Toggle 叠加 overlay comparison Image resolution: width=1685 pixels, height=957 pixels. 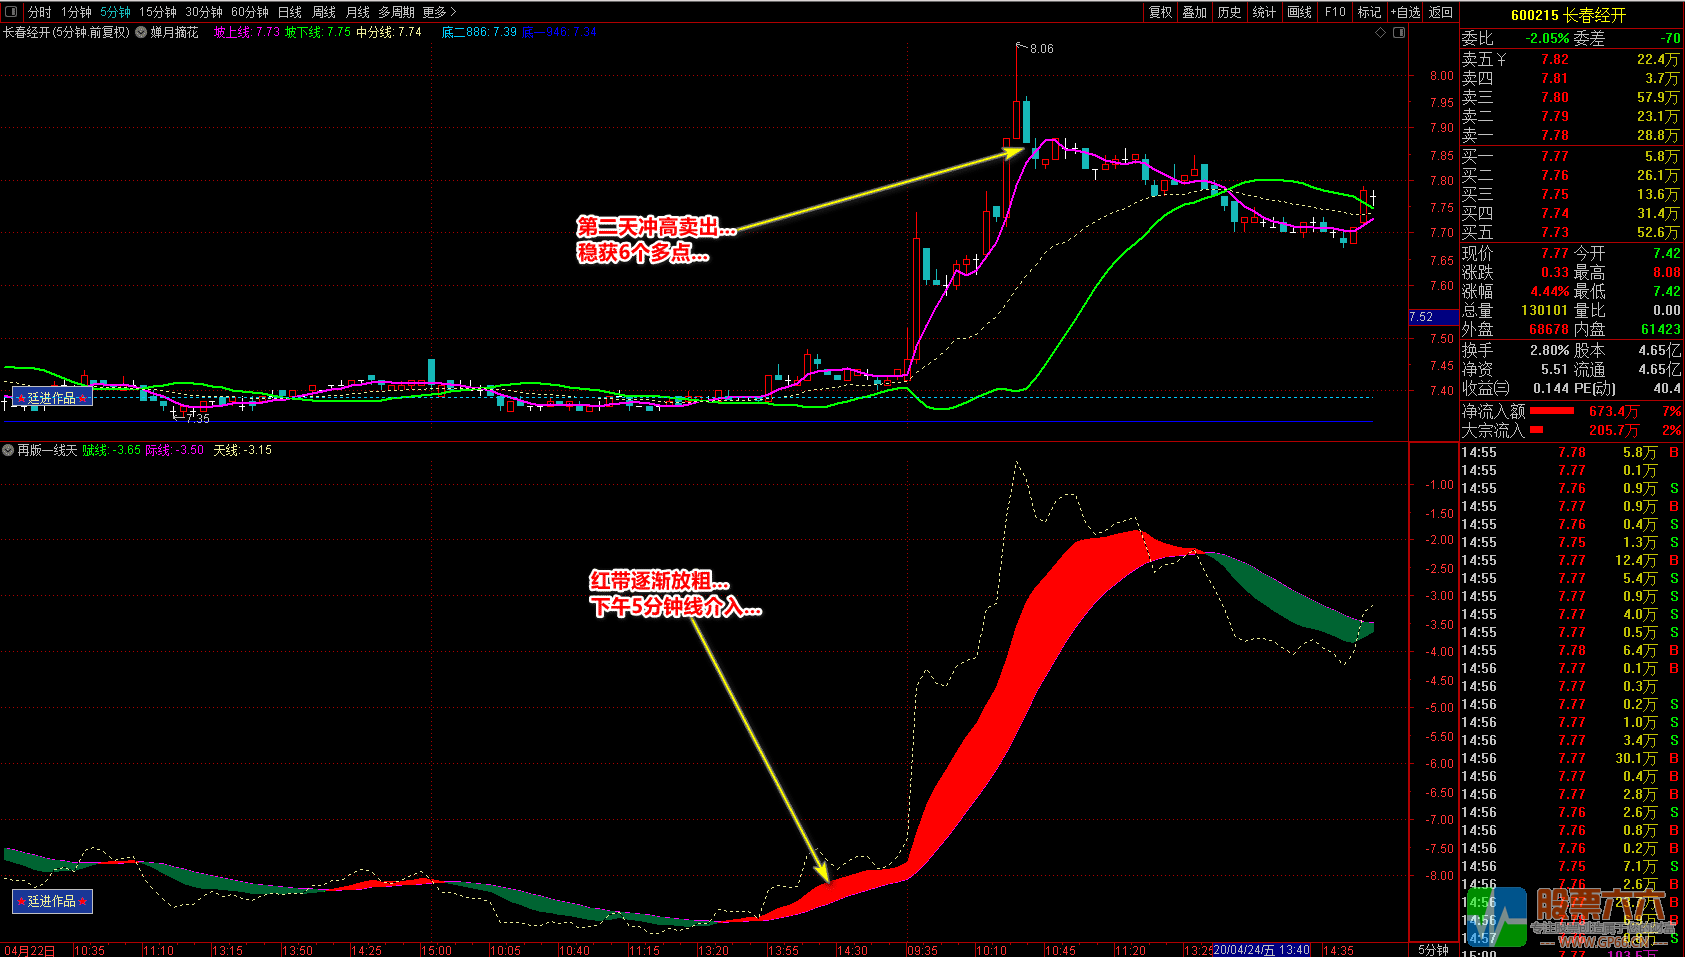[x=1195, y=12]
